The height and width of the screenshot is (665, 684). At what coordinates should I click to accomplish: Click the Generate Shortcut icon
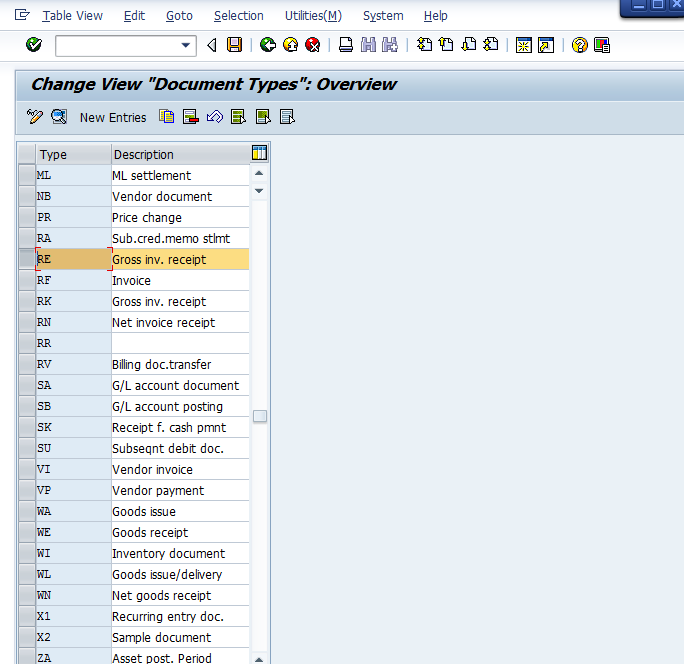coord(546,45)
